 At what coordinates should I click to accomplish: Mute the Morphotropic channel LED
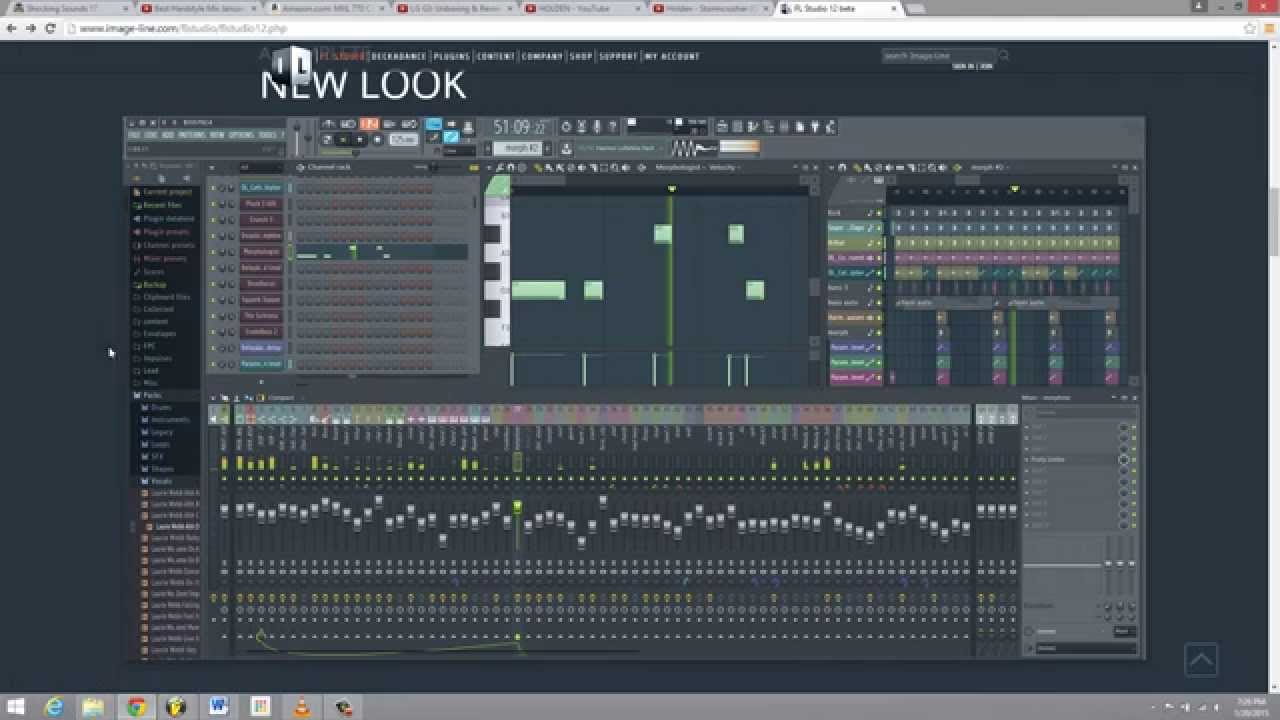click(x=212, y=252)
